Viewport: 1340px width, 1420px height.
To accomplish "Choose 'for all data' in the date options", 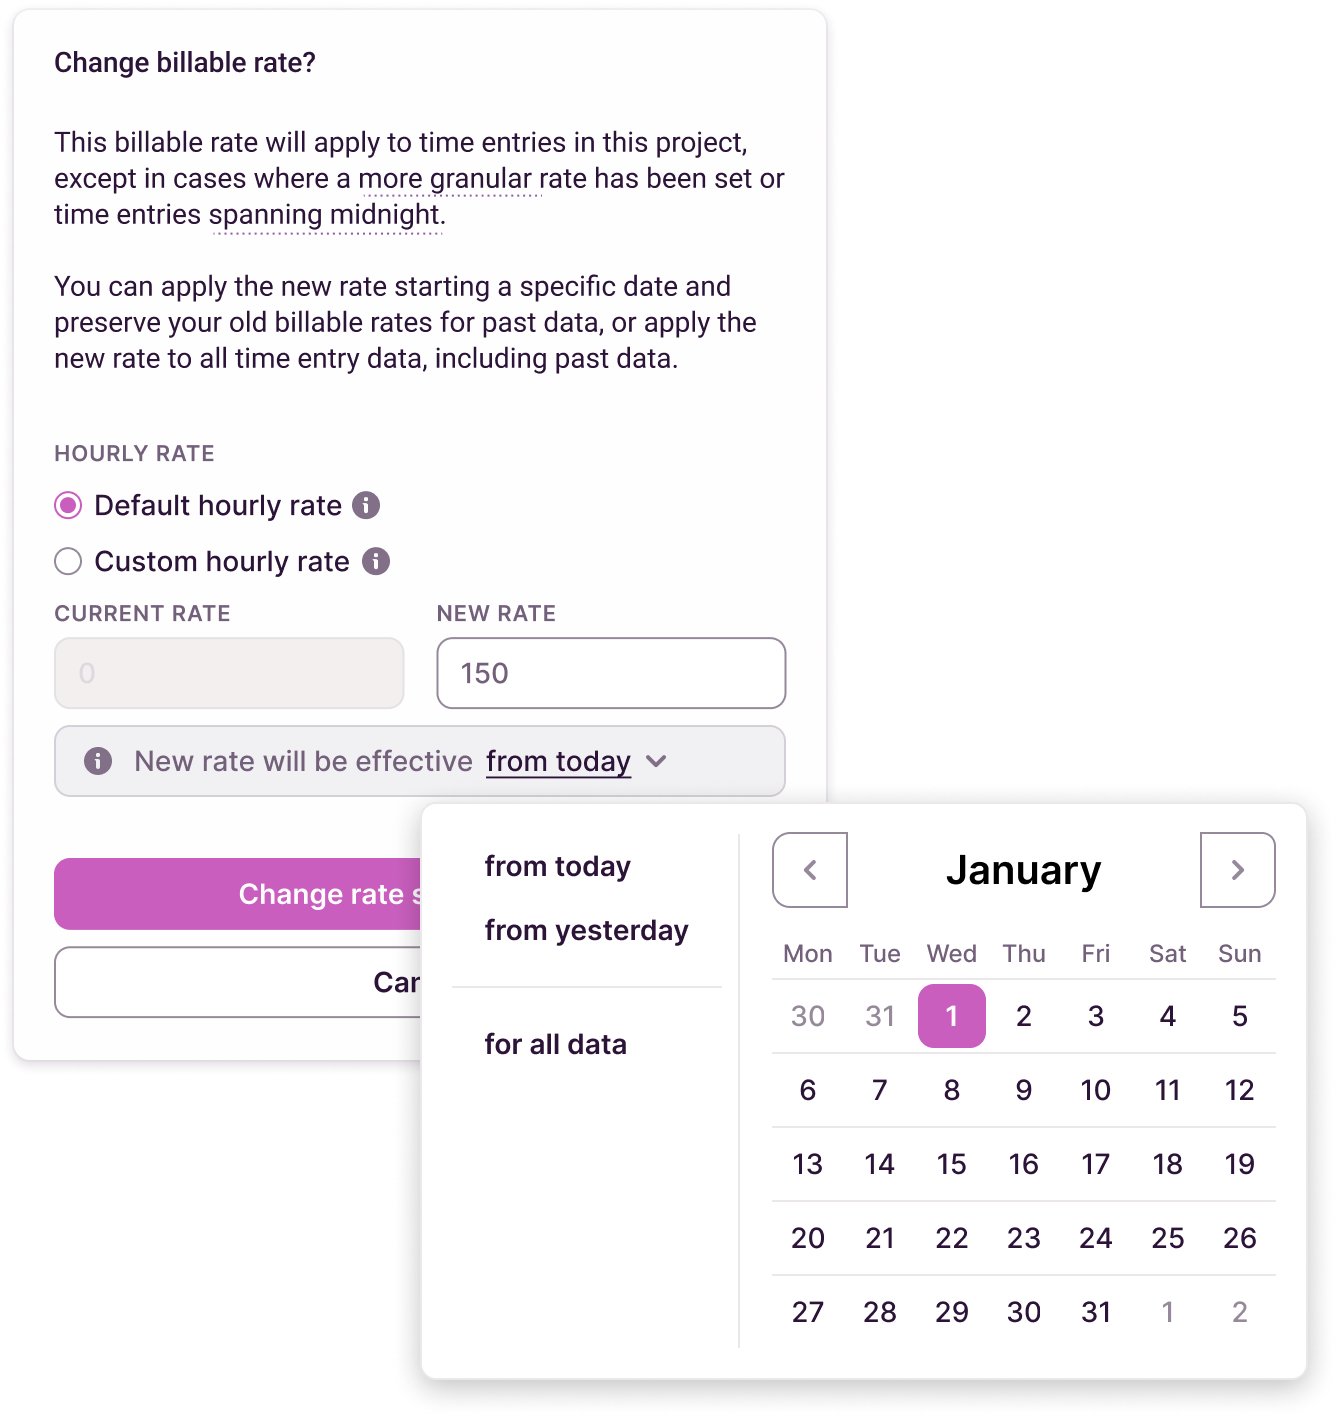I will [555, 1043].
